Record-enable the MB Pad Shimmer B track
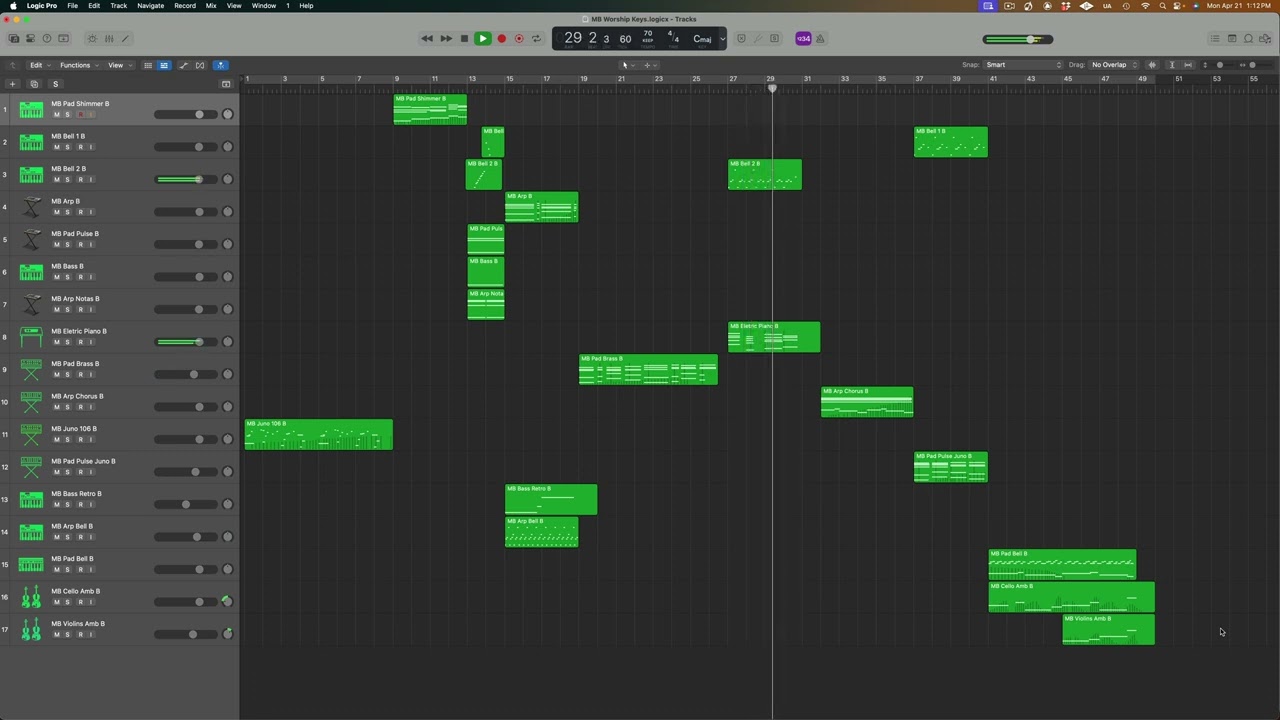Viewport: 1280px width, 720px height. click(80, 114)
